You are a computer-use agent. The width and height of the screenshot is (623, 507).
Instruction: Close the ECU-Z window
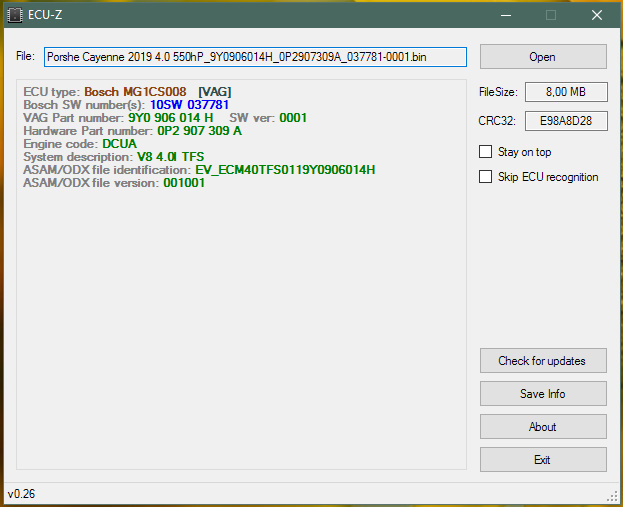click(597, 15)
